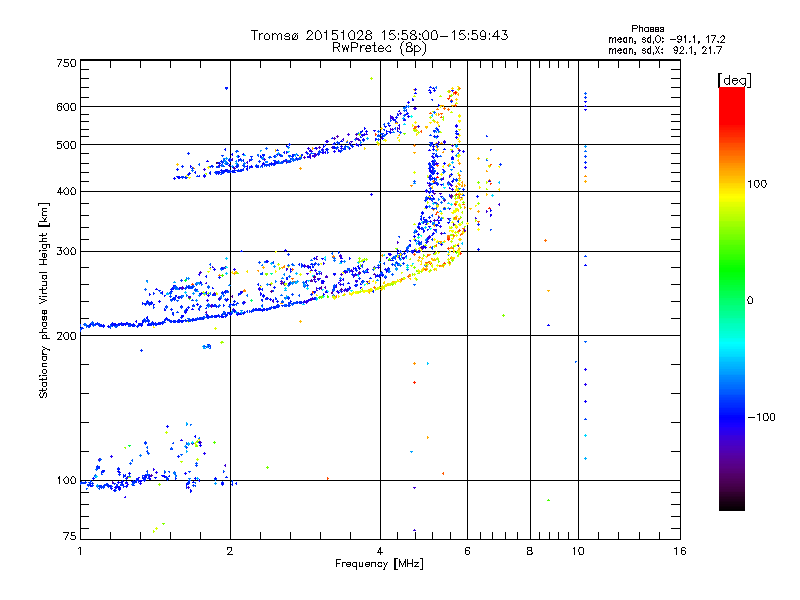Viewport: 800px width, 600px height.
Task: Click the 'Phases' header text
Action: [647, 29]
